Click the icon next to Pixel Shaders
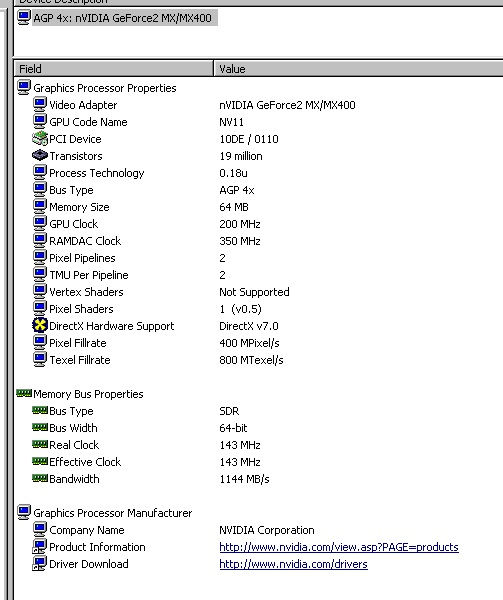 (x=40, y=308)
